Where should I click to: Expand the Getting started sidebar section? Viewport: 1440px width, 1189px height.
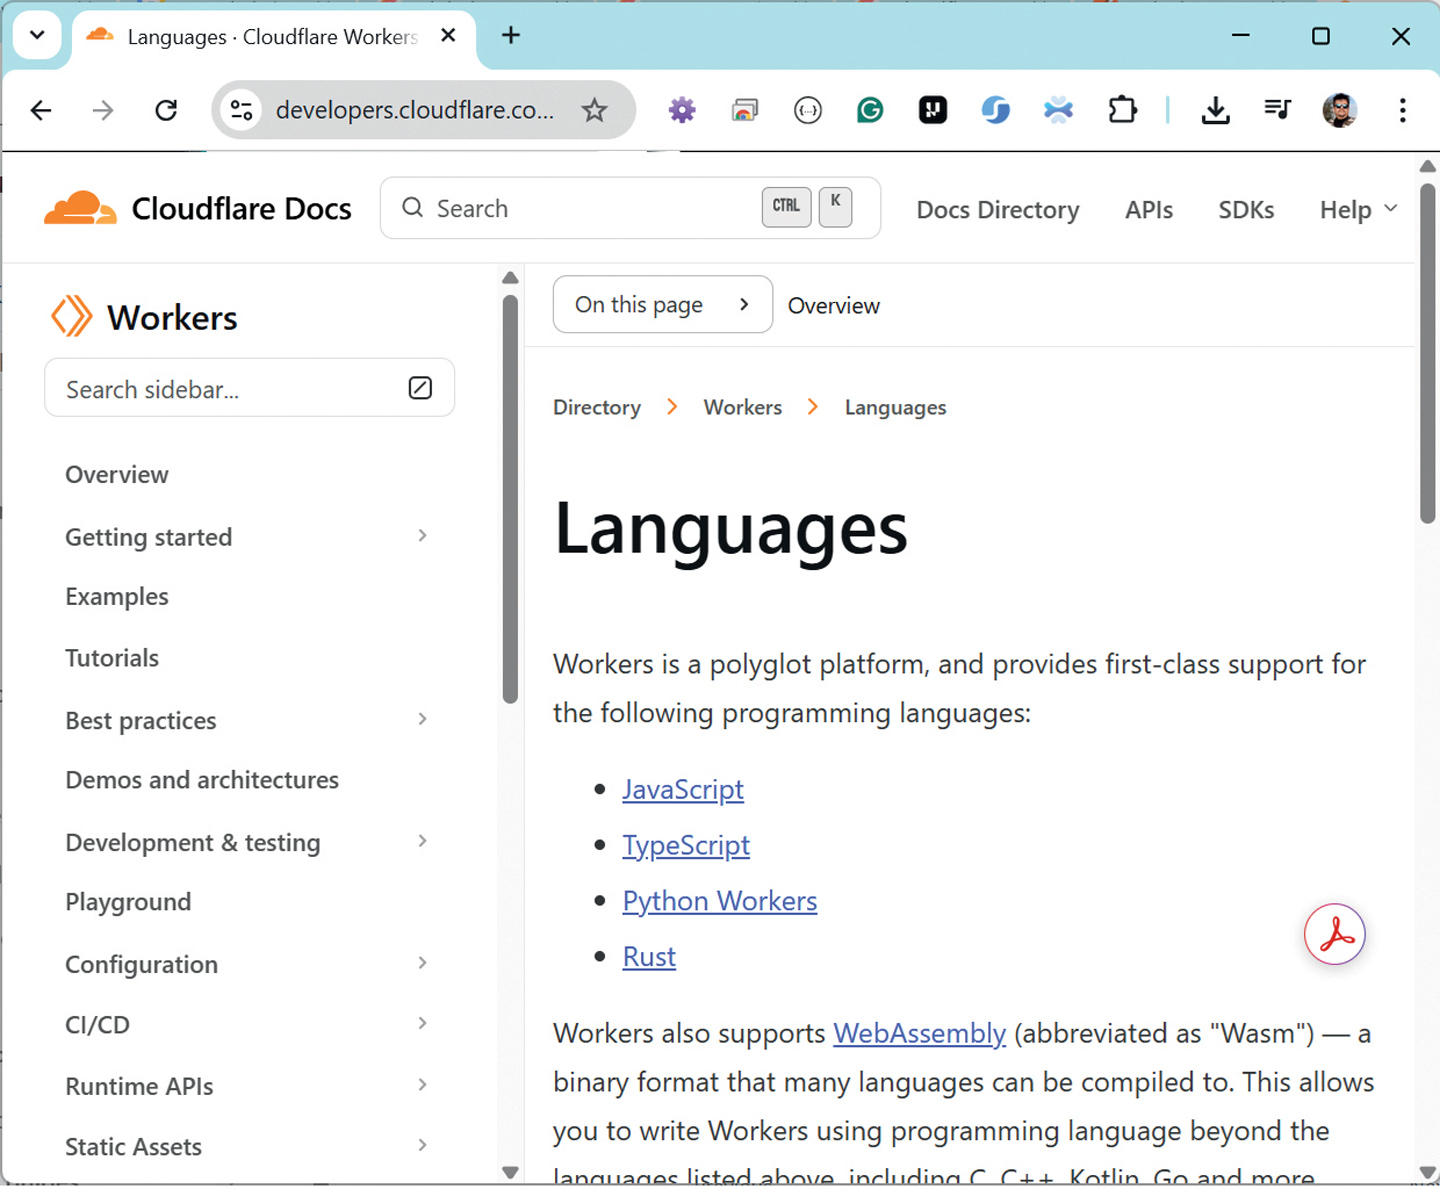pyautogui.click(x=423, y=536)
